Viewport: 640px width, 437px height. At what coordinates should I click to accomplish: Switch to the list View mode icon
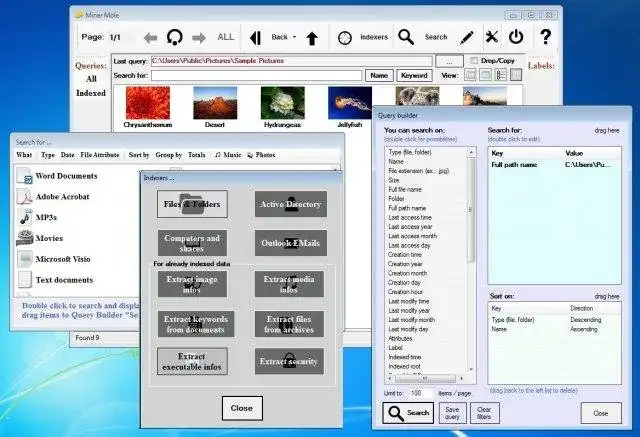[x=501, y=75]
